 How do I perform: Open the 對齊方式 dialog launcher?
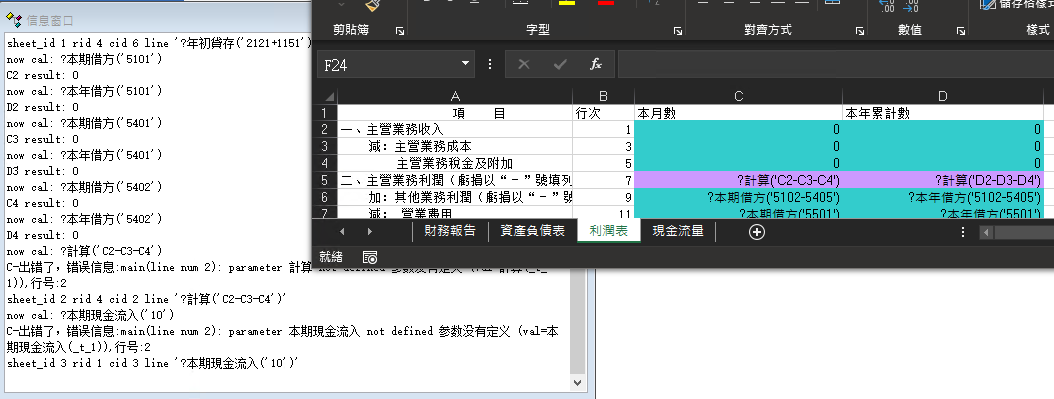pyautogui.click(x=860, y=31)
